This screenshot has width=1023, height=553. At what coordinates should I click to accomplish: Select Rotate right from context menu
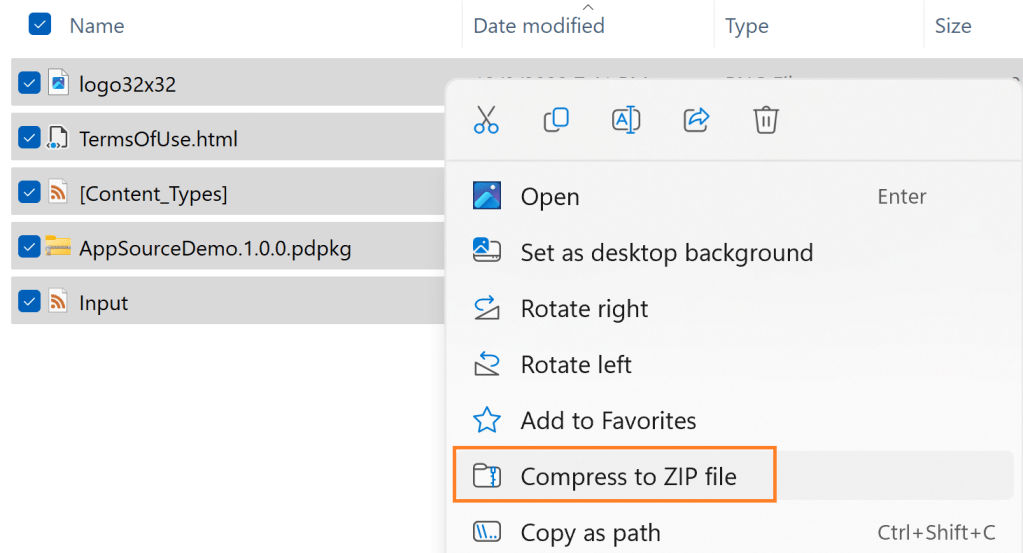[584, 309]
